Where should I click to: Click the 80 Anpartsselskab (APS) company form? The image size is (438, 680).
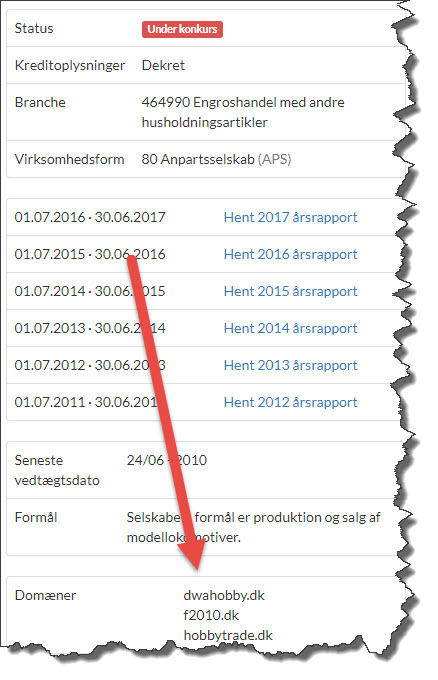coord(216,159)
